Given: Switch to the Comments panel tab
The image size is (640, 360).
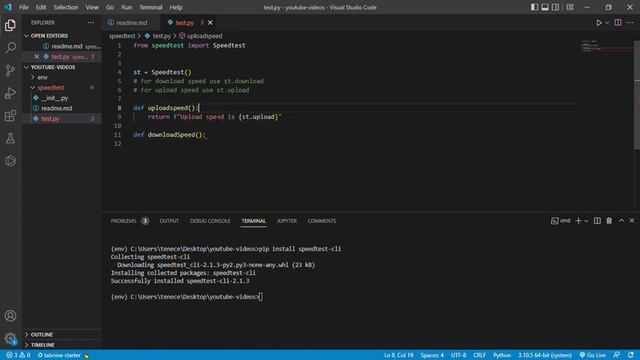Looking at the screenshot, I should tap(322, 221).
